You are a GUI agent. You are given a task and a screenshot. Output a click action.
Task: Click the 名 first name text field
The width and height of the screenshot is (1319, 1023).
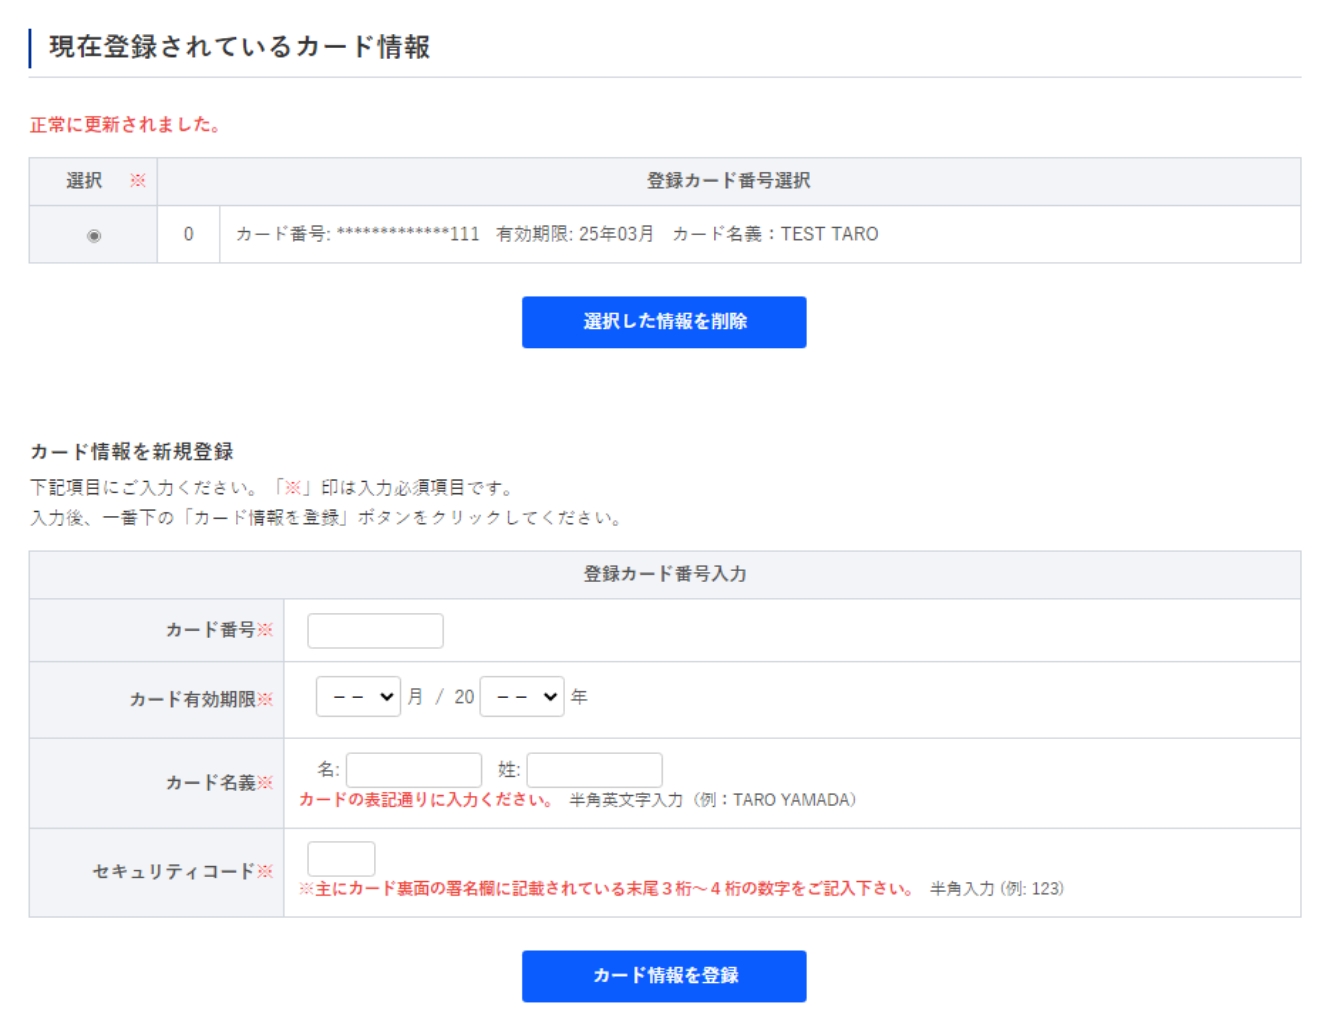pyautogui.click(x=414, y=770)
